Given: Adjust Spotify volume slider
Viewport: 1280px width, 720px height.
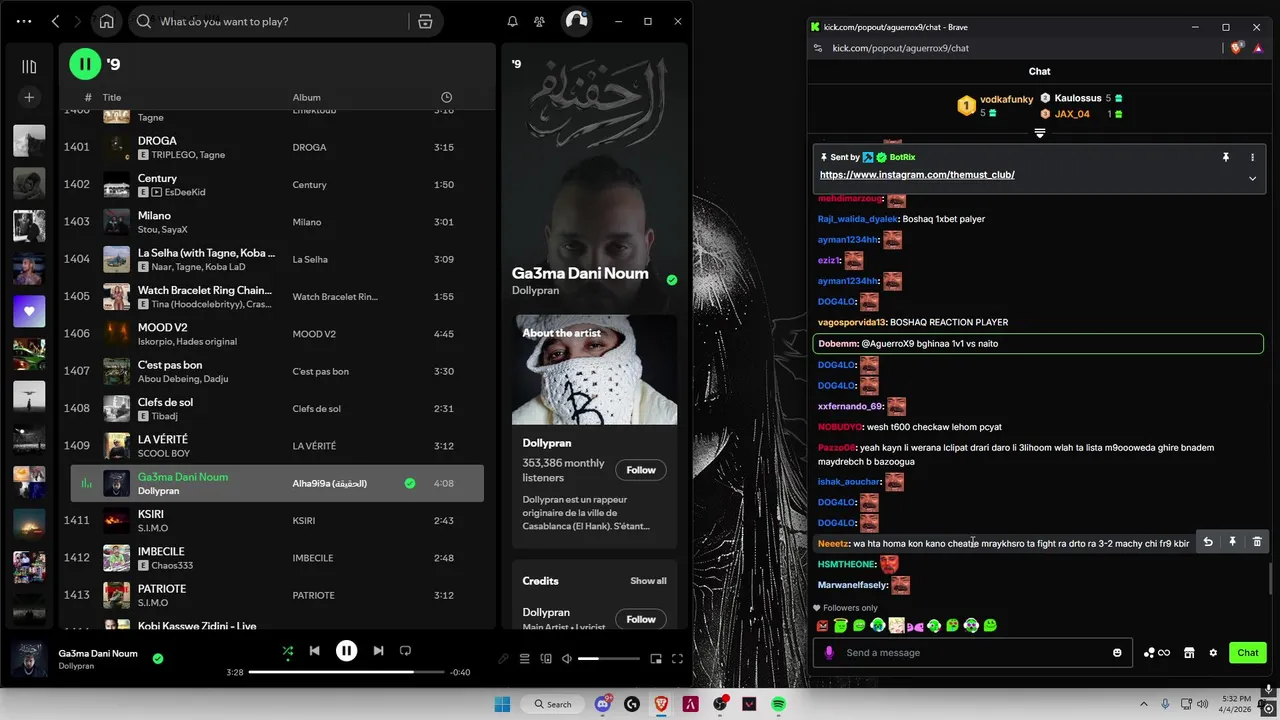Looking at the screenshot, I should pyautogui.click(x=608, y=659).
